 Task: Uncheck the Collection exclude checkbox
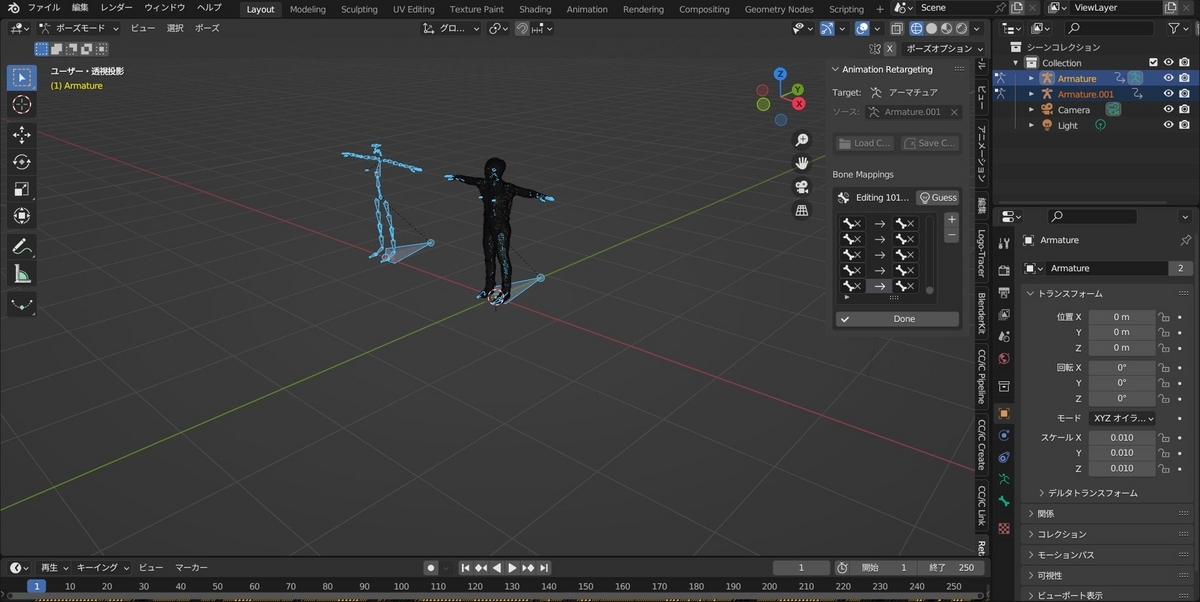pyautogui.click(x=1153, y=62)
